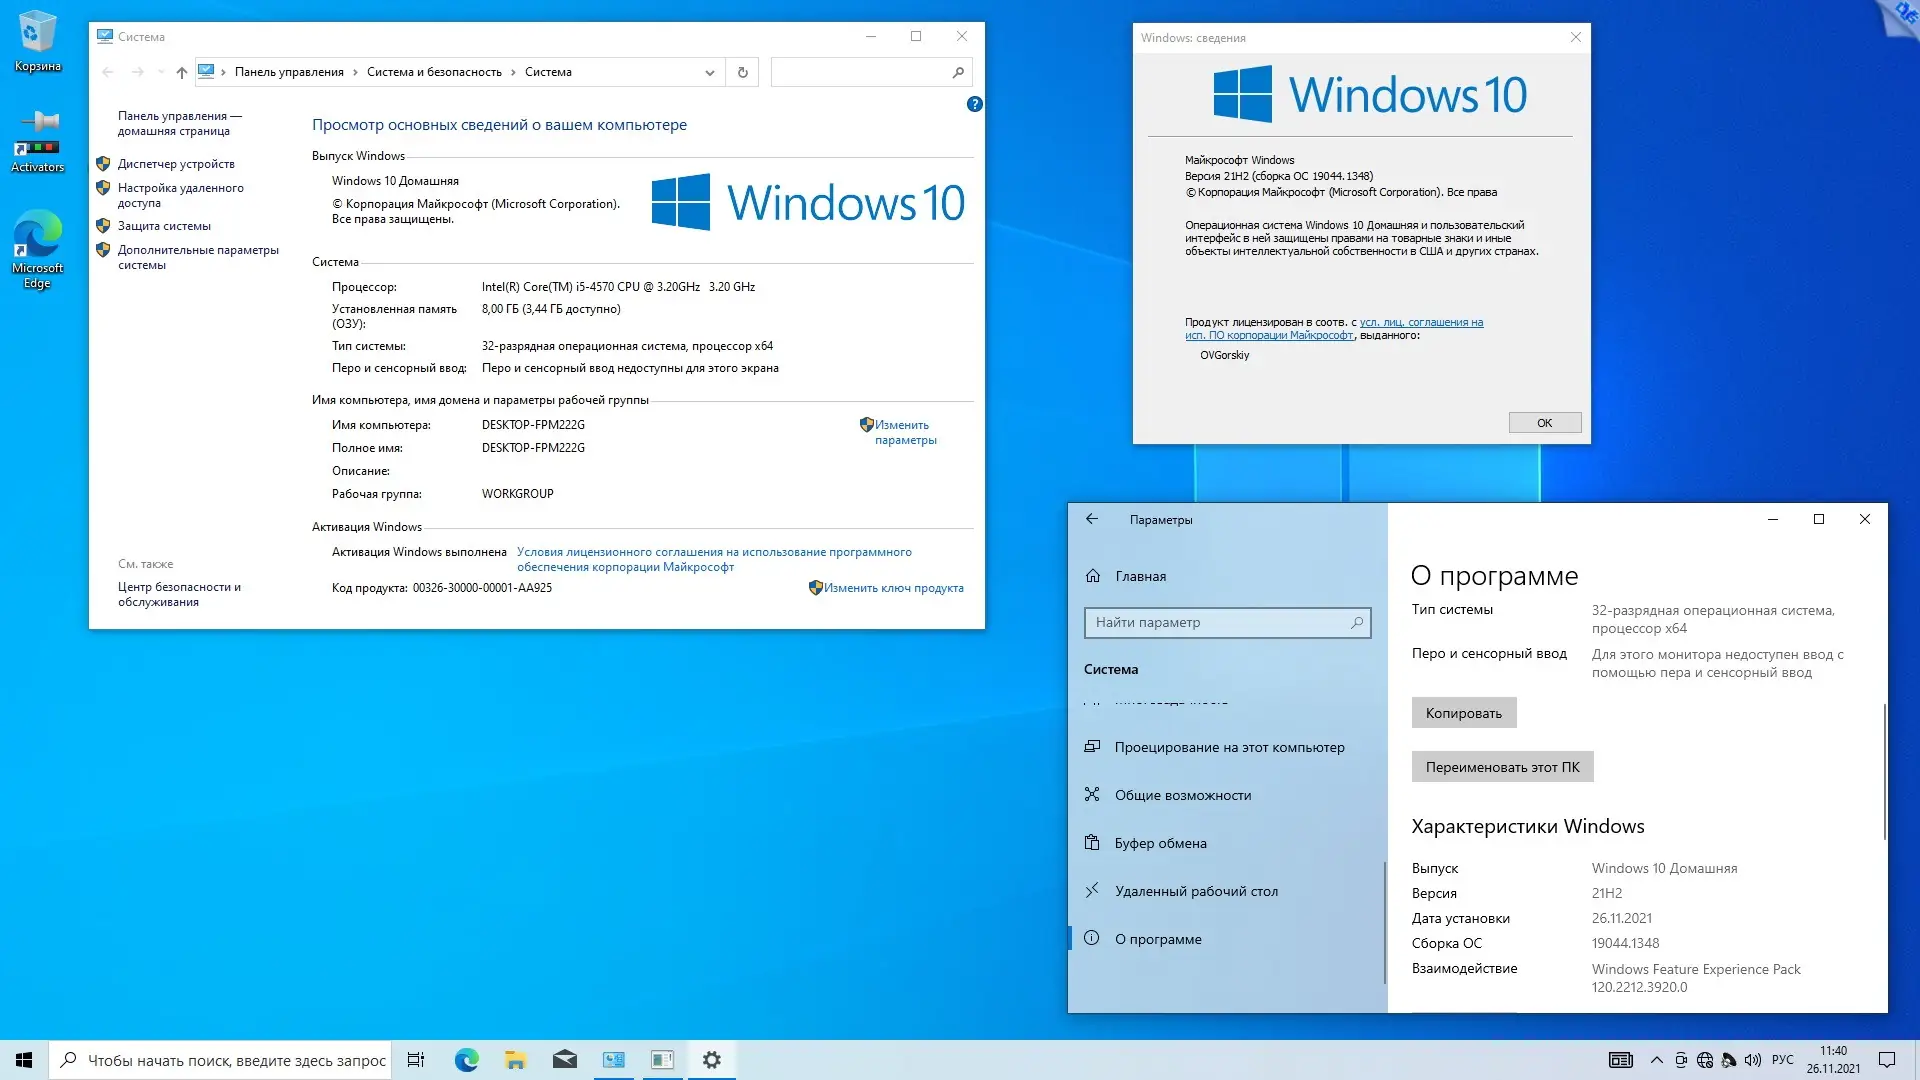This screenshot has width=1920, height=1080.
Task: Open Буфер обмена settings section
Action: [1160, 843]
